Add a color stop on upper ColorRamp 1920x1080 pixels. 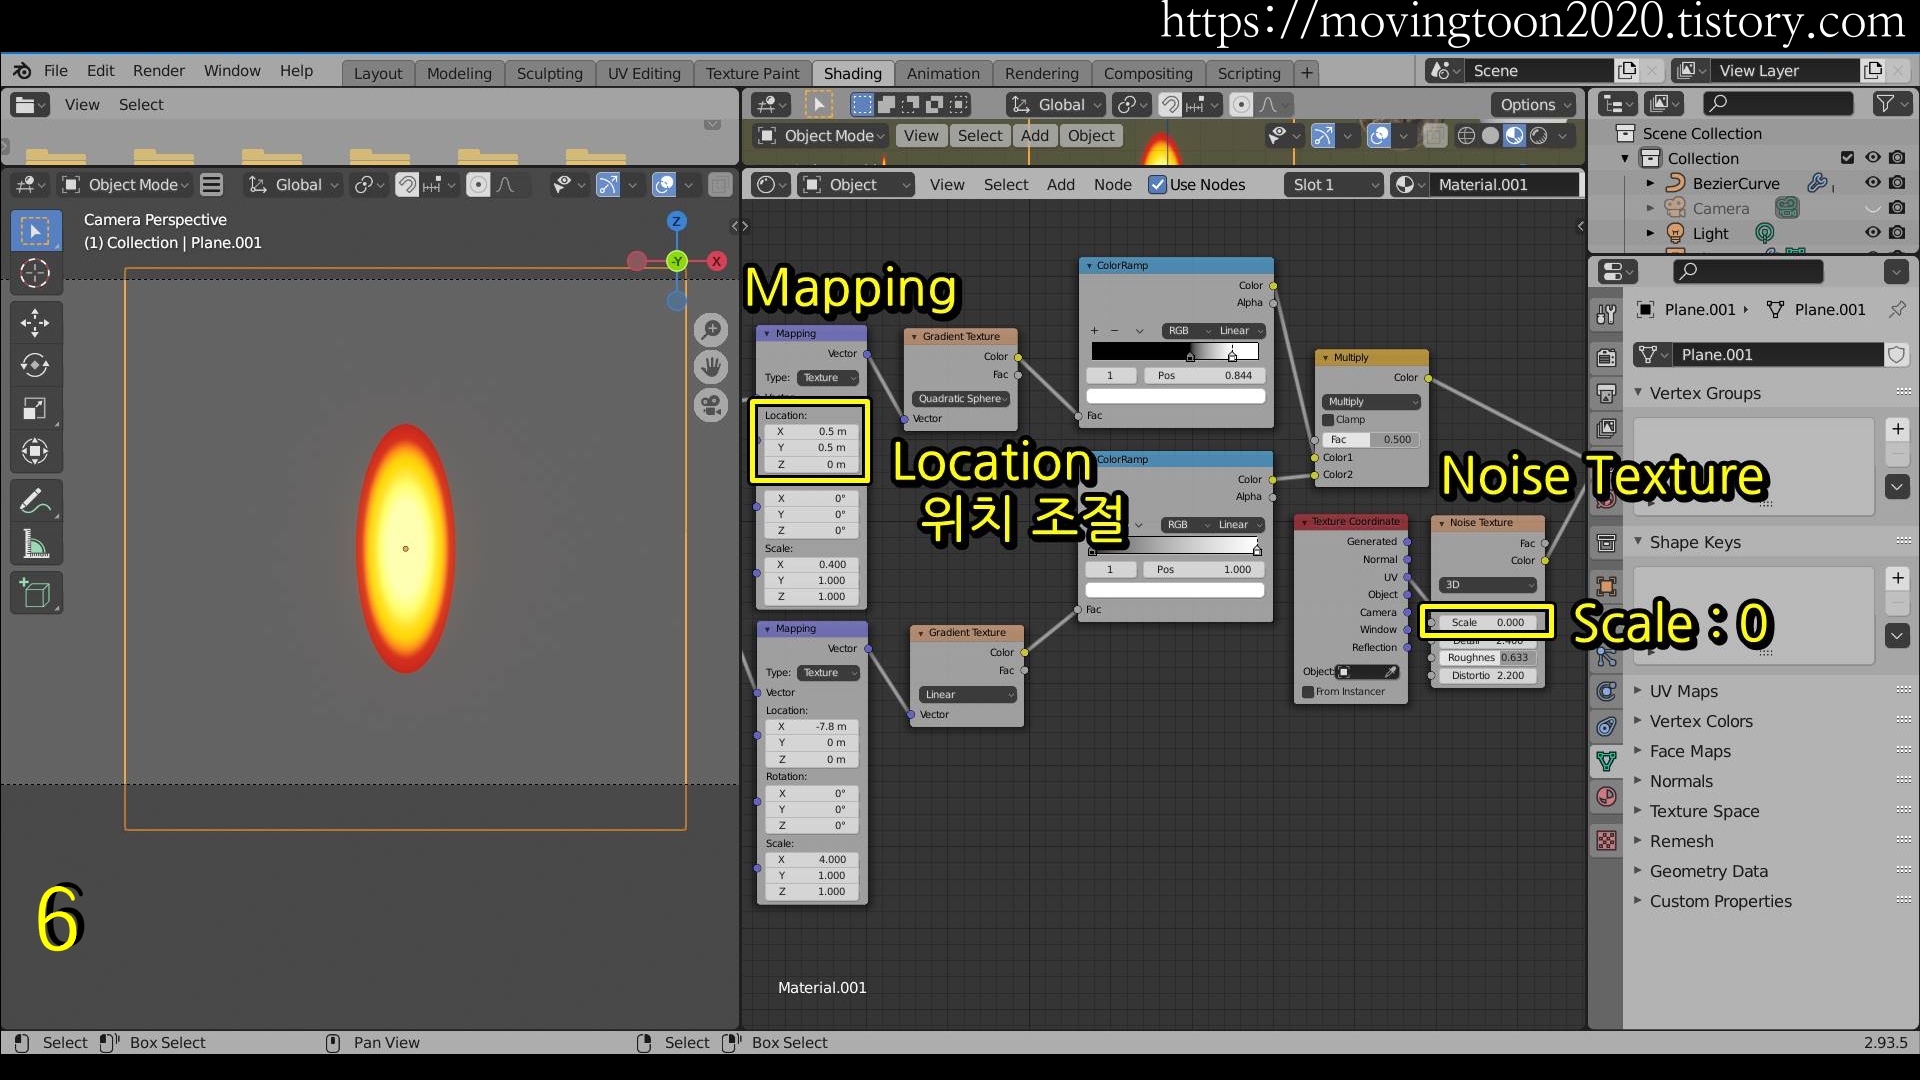point(1094,331)
